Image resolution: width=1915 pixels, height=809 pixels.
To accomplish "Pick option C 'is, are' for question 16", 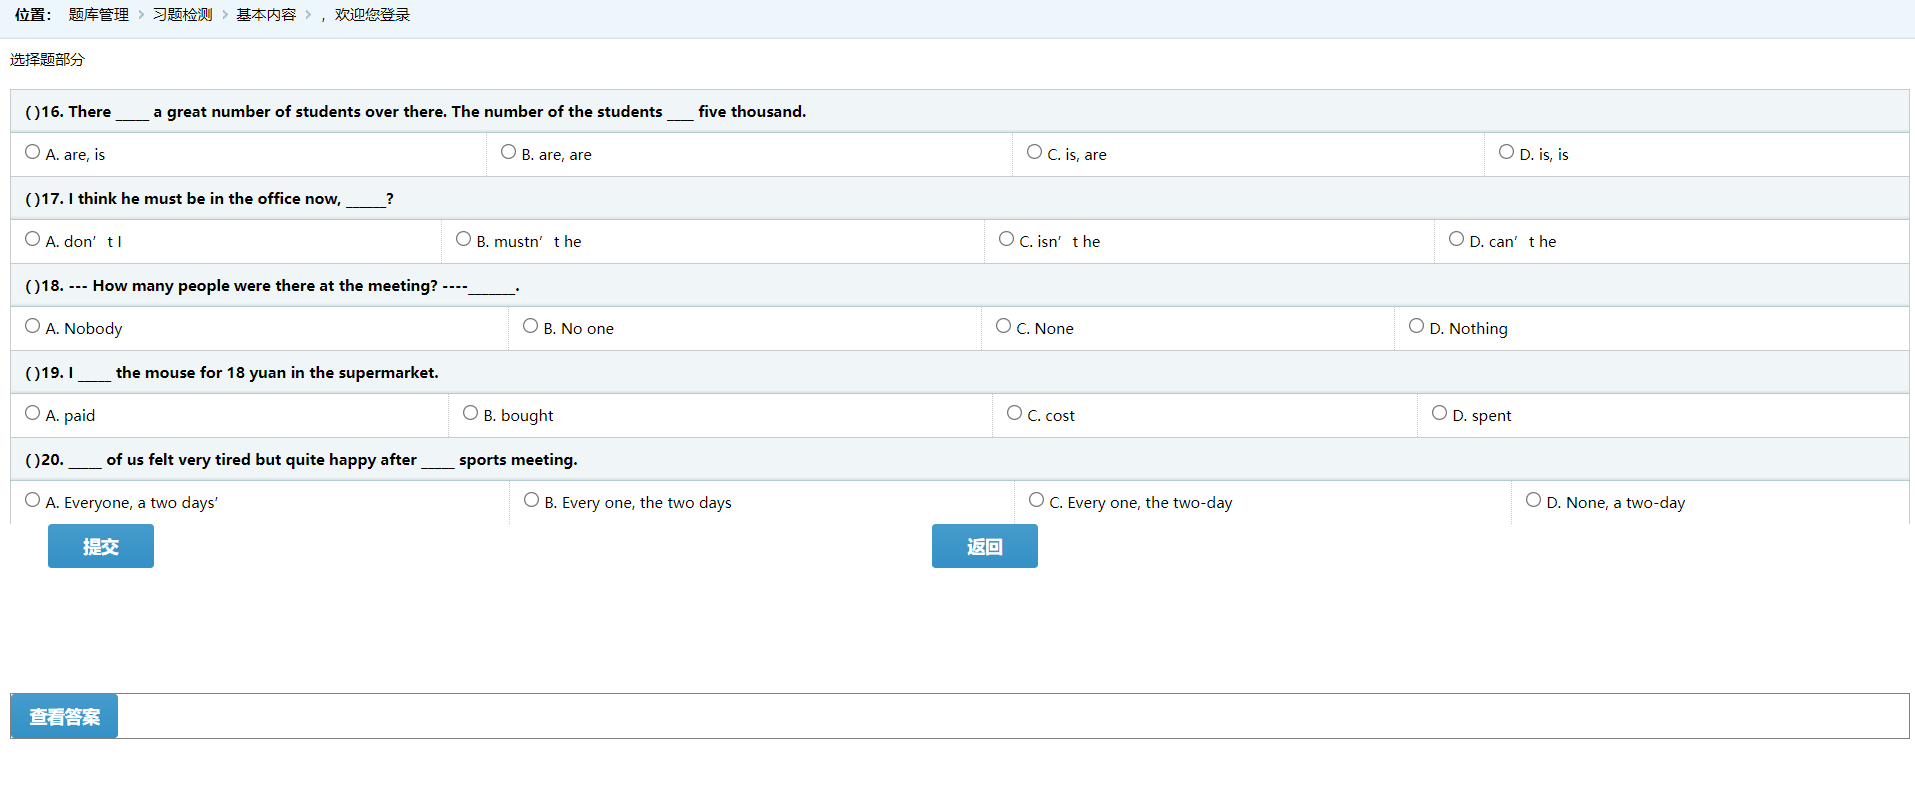I will tap(1035, 152).
